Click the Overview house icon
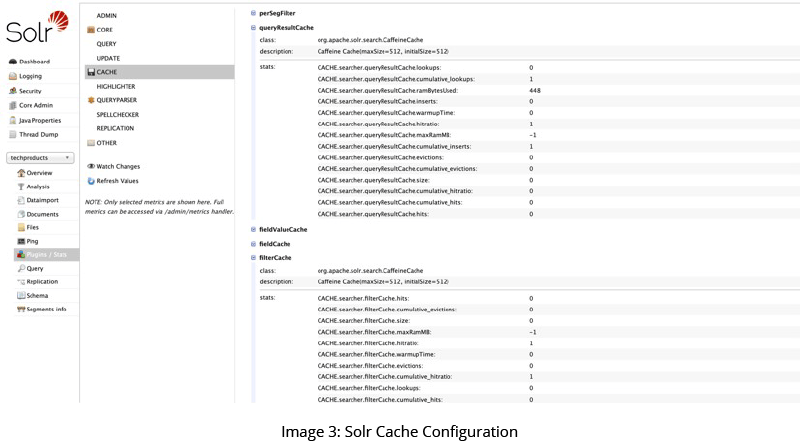 click(21, 173)
